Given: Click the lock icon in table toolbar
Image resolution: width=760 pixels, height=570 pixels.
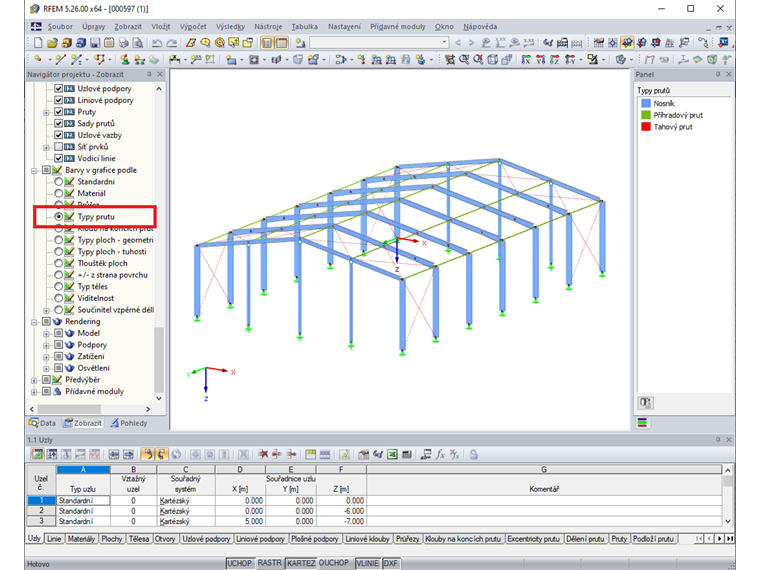Looking at the screenshot, I should point(474,454).
